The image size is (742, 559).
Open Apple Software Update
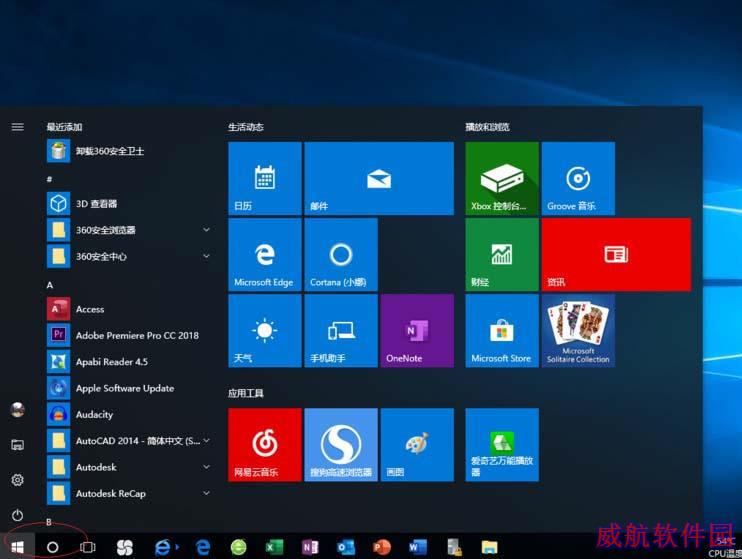(129, 388)
